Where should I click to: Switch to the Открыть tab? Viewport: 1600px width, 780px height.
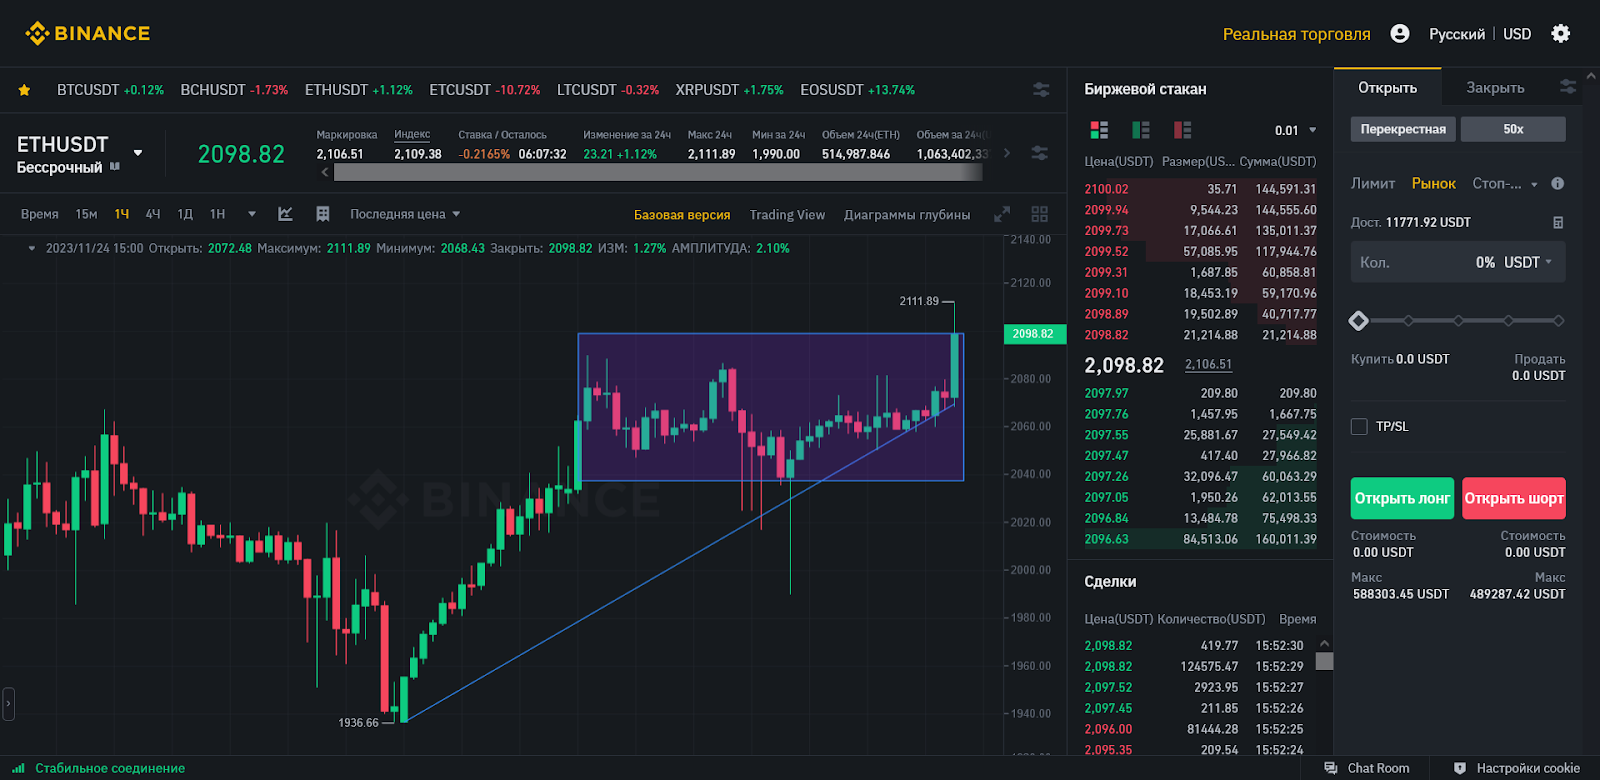pos(1387,88)
